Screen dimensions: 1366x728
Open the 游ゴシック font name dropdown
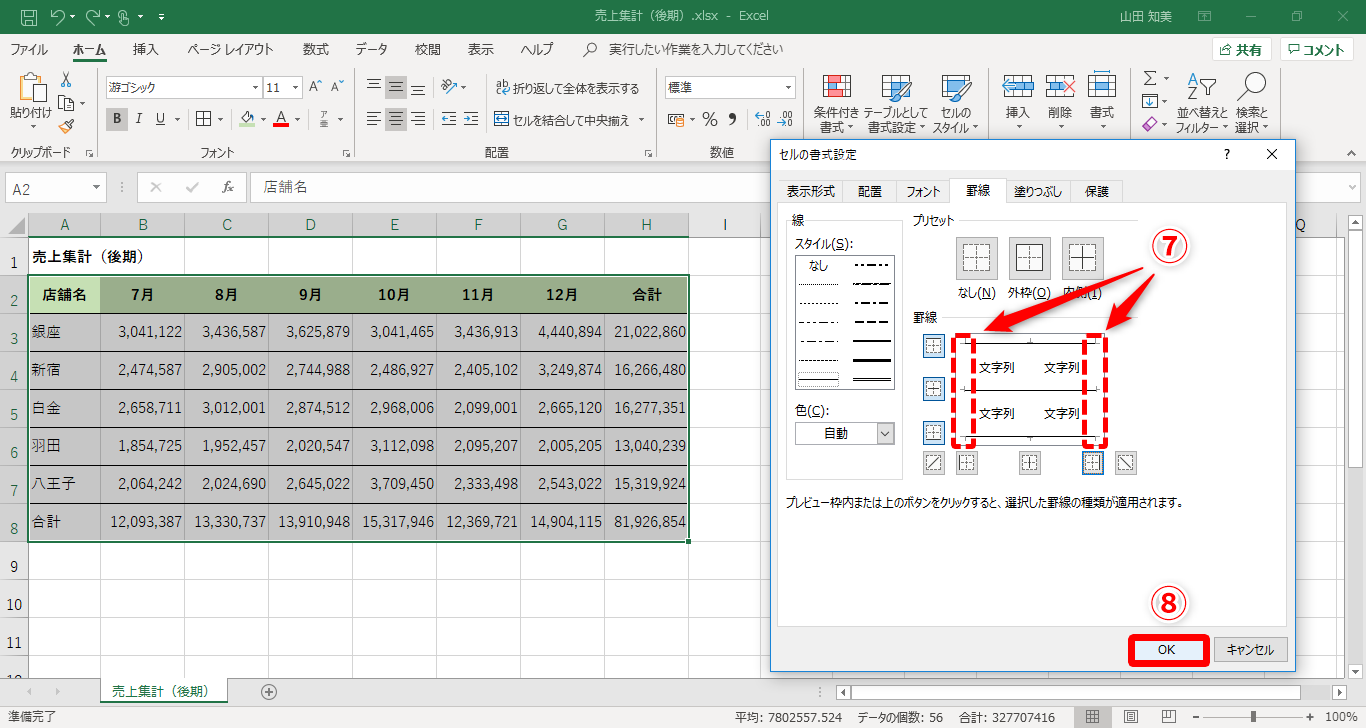coord(254,87)
